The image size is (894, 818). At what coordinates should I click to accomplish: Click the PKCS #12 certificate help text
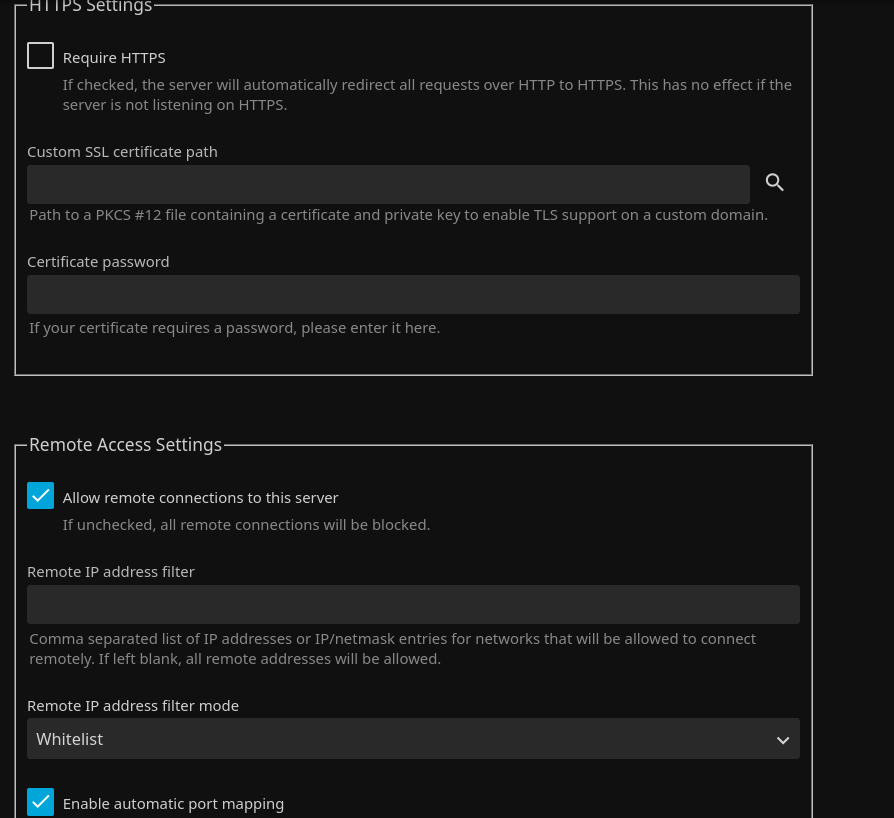click(x=398, y=215)
